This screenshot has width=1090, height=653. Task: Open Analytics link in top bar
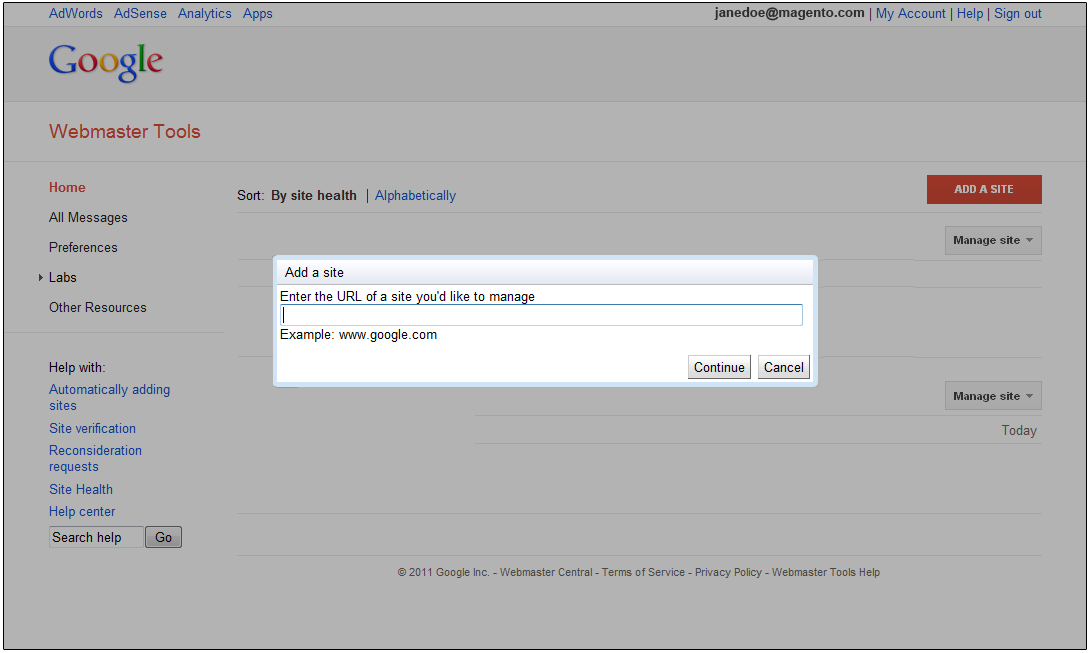pos(204,13)
